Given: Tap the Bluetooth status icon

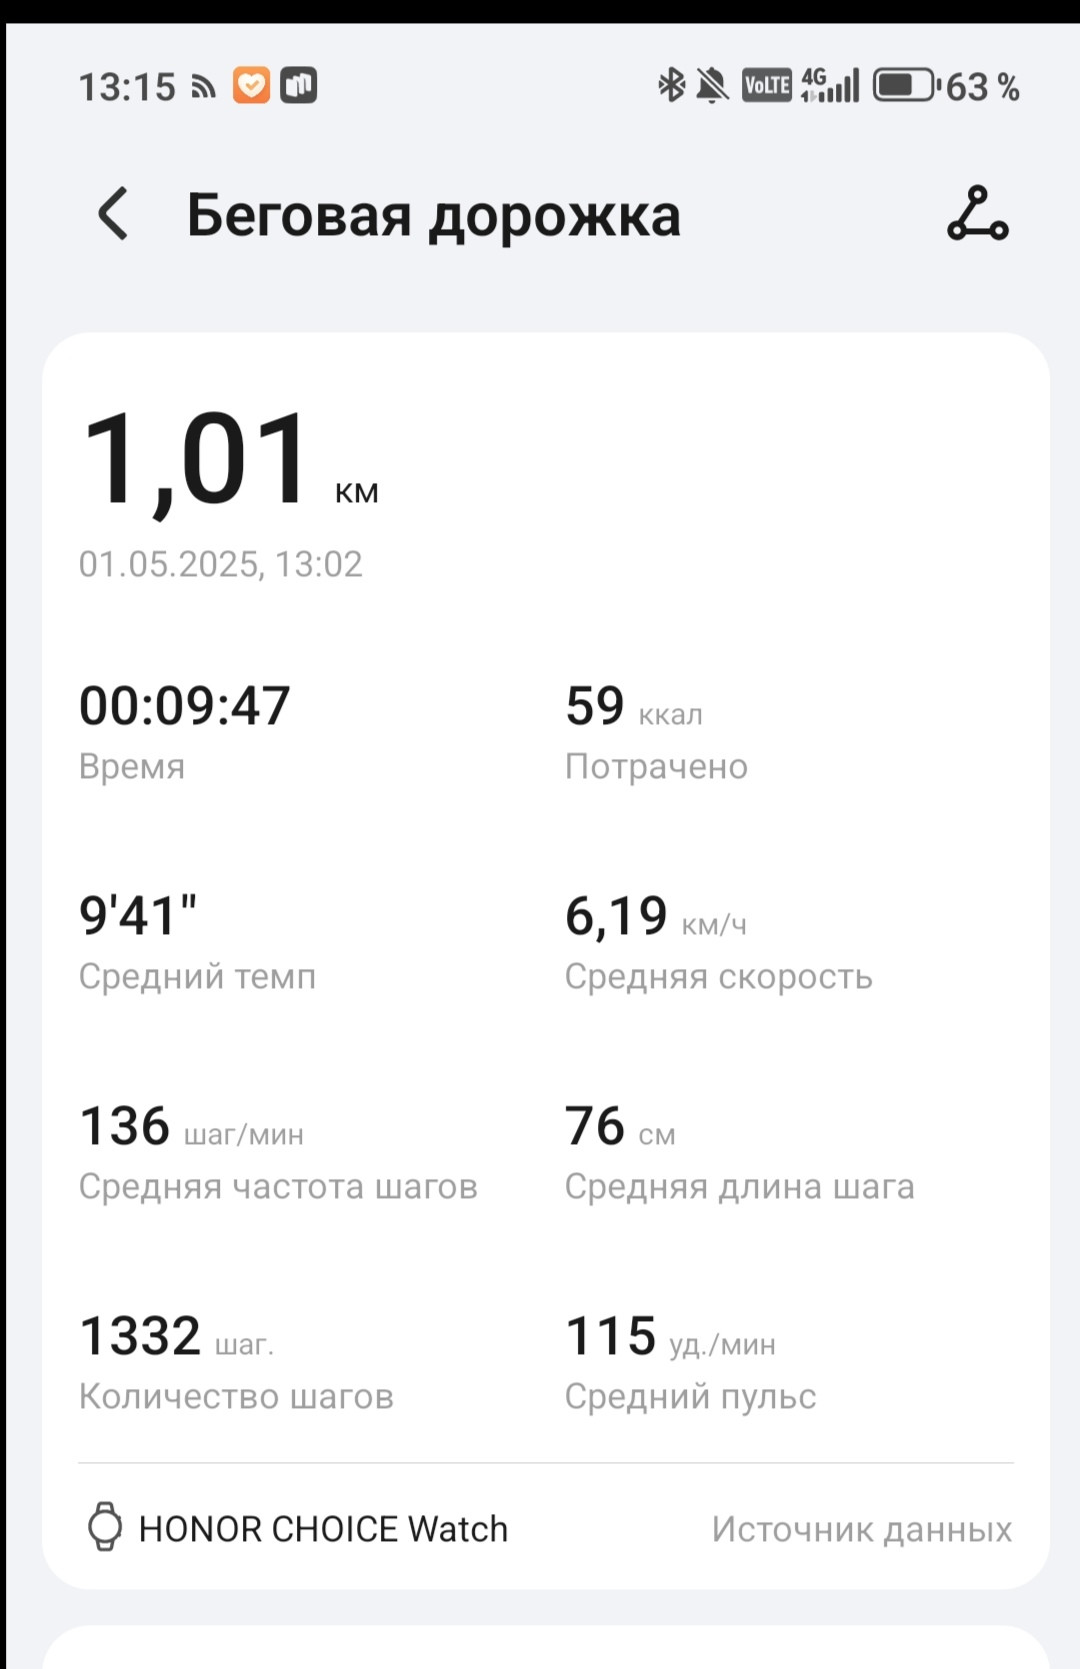Looking at the screenshot, I should (671, 86).
